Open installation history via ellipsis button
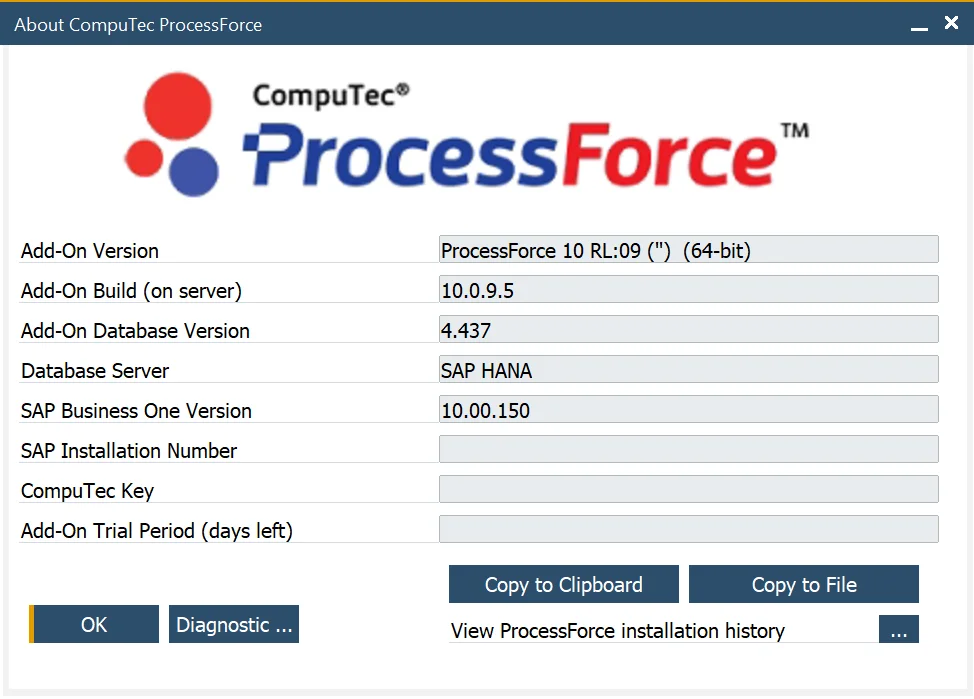974x699 pixels. coord(898,630)
